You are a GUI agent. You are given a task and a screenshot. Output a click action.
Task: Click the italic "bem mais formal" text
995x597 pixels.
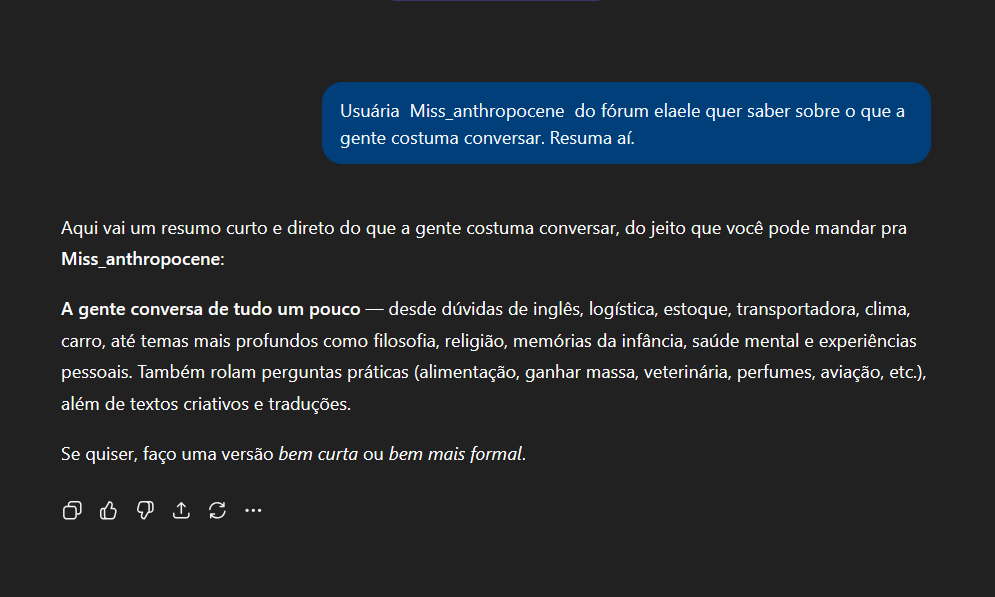pyautogui.click(x=455, y=454)
